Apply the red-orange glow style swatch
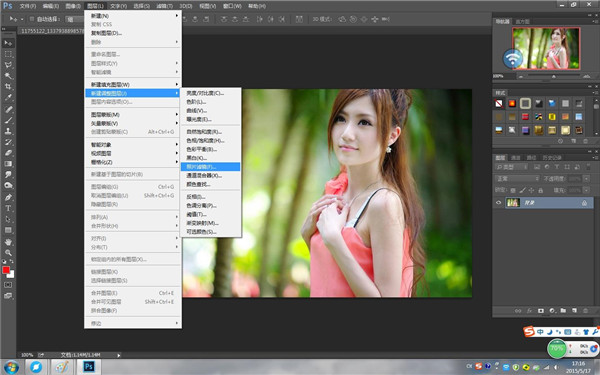The image size is (600, 375). [x=512, y=103]
